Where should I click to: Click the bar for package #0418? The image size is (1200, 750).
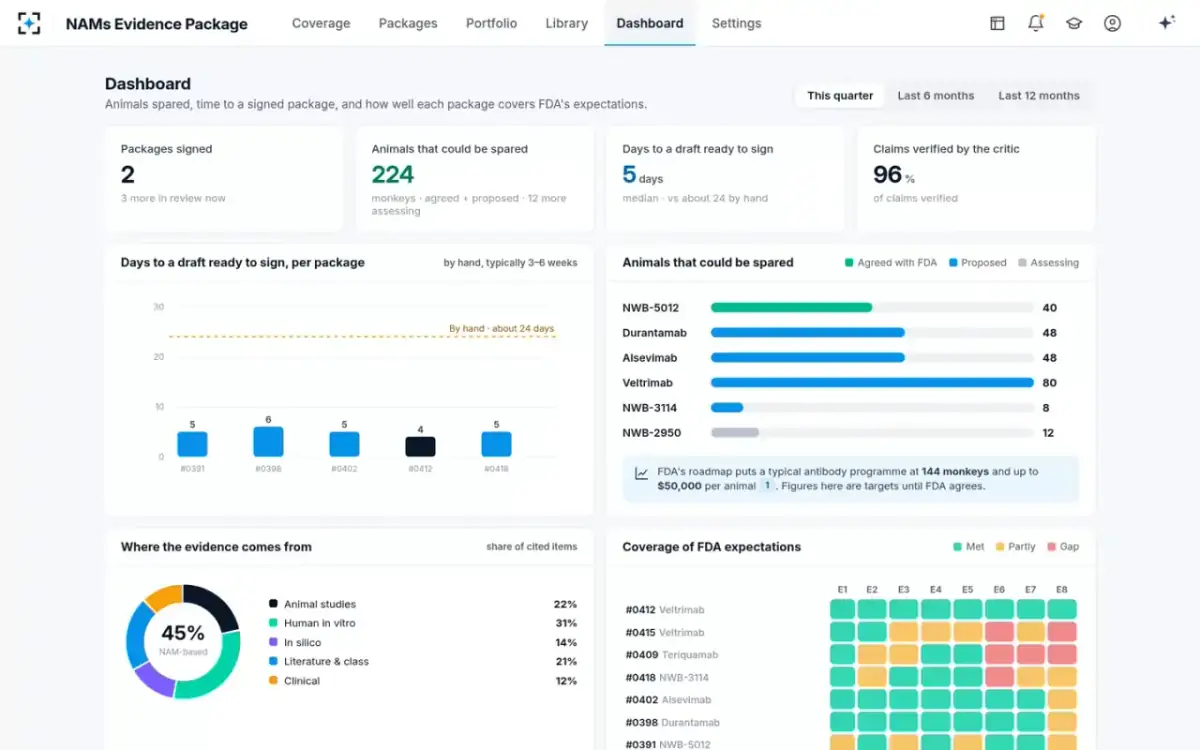tap(496, 444)
